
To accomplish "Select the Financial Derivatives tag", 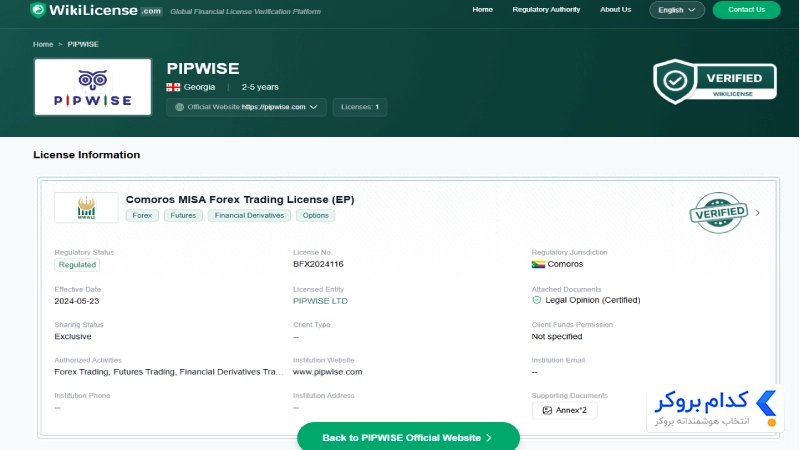I will tap(249, 216).
